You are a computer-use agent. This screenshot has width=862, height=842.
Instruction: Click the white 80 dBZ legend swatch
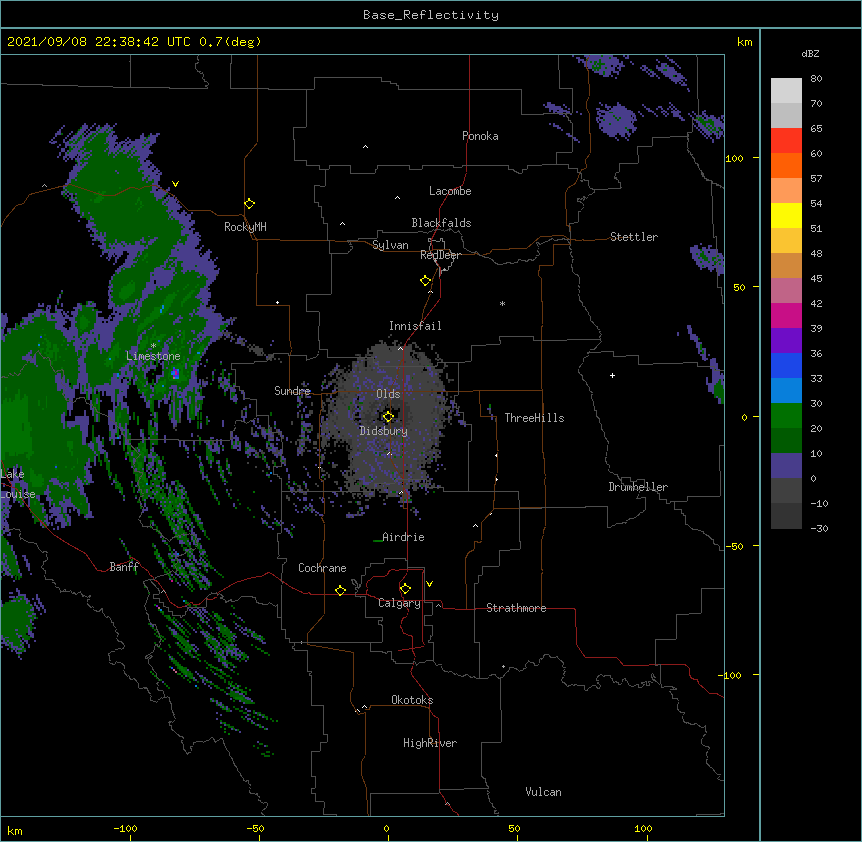point(786,91)
